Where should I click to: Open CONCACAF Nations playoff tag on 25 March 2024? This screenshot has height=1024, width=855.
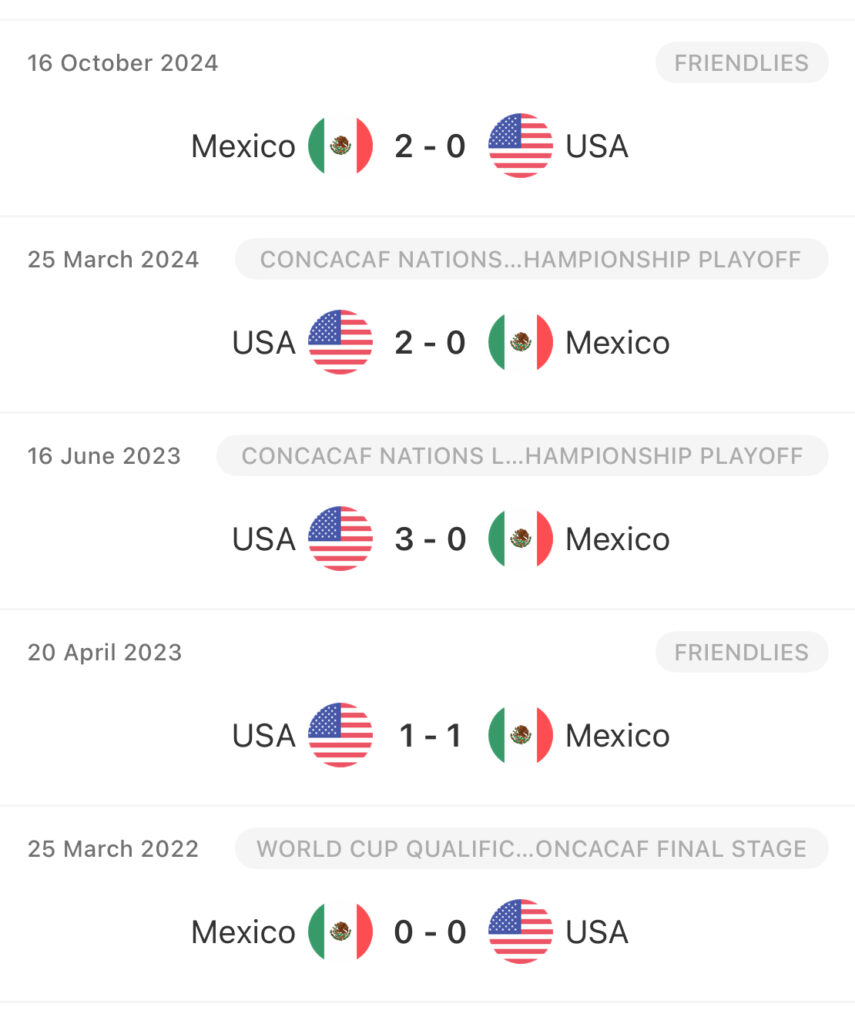coord(532,259)
